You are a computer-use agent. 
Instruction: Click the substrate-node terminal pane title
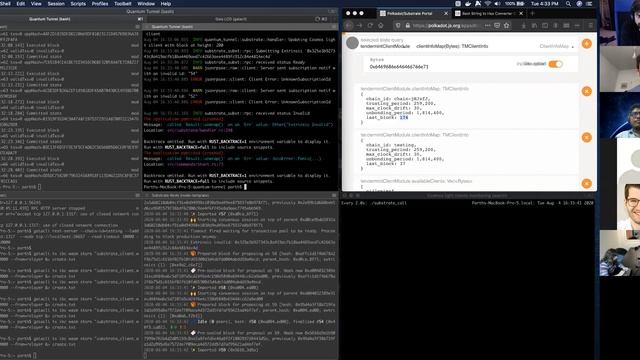180,196
